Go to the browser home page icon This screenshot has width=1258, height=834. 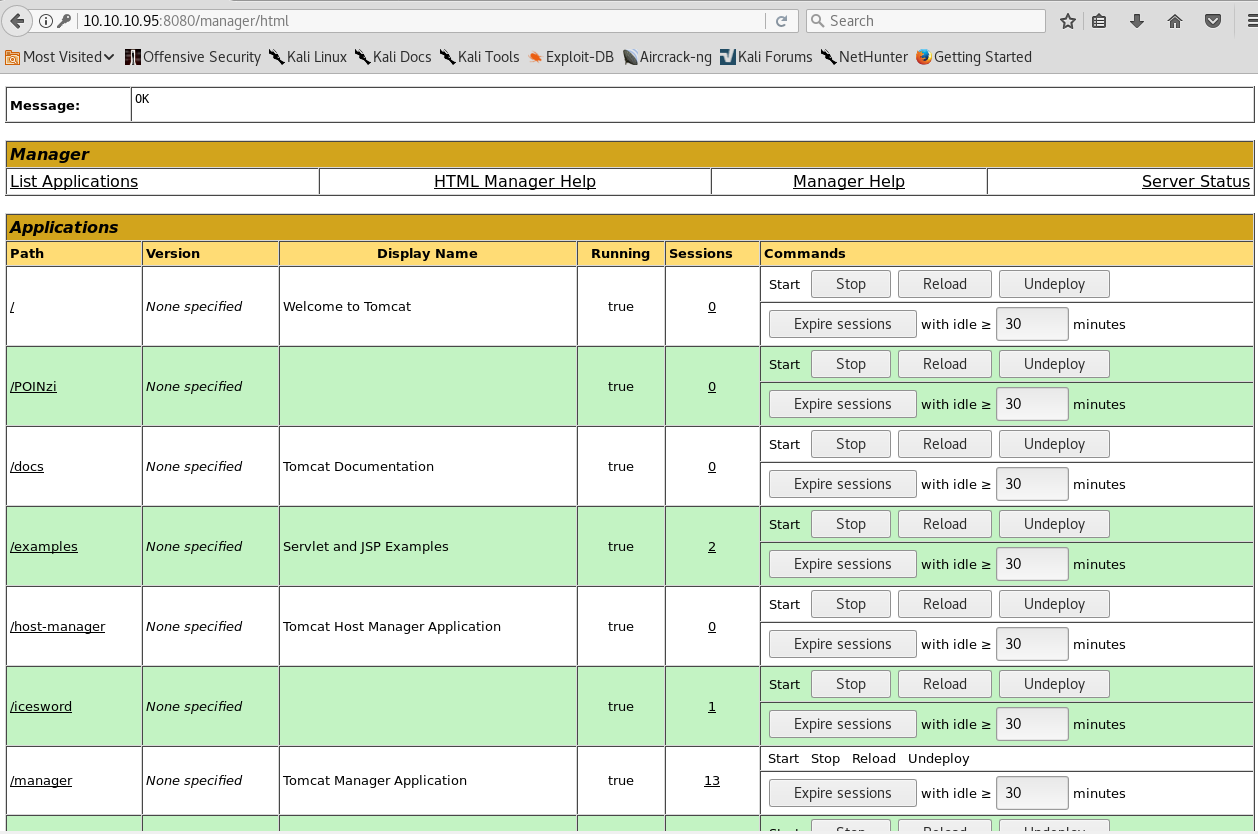1175,21
